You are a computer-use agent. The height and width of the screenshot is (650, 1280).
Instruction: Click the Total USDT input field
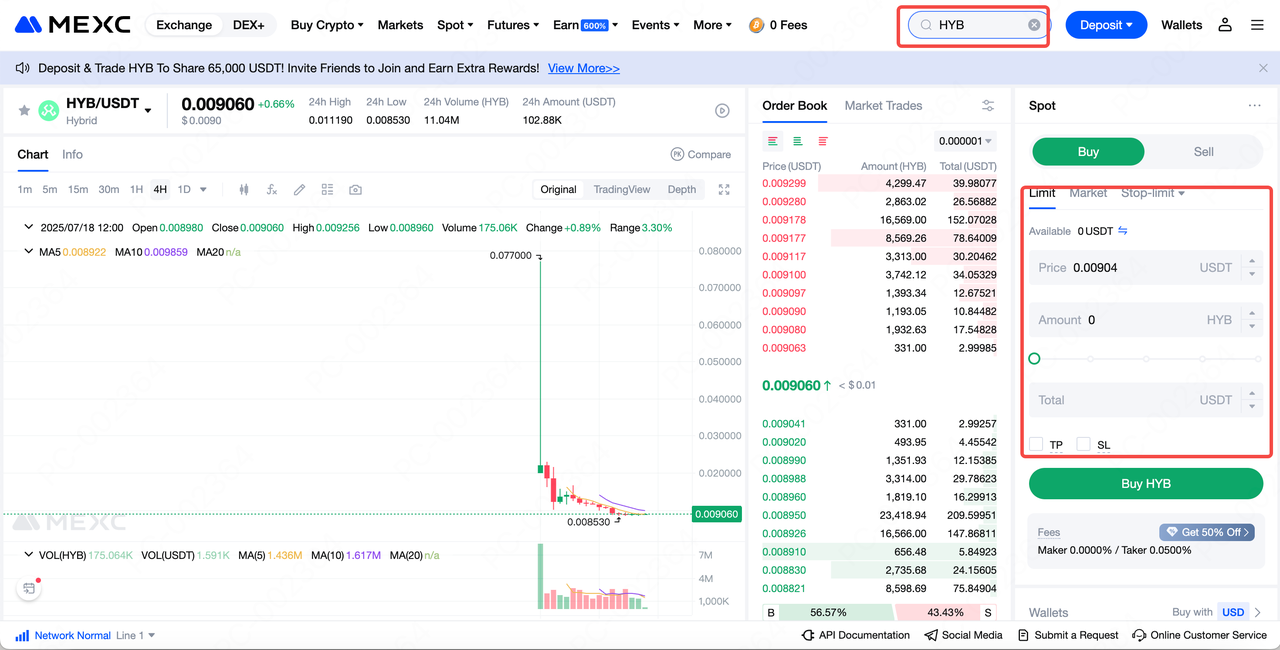coord(1145,400)
